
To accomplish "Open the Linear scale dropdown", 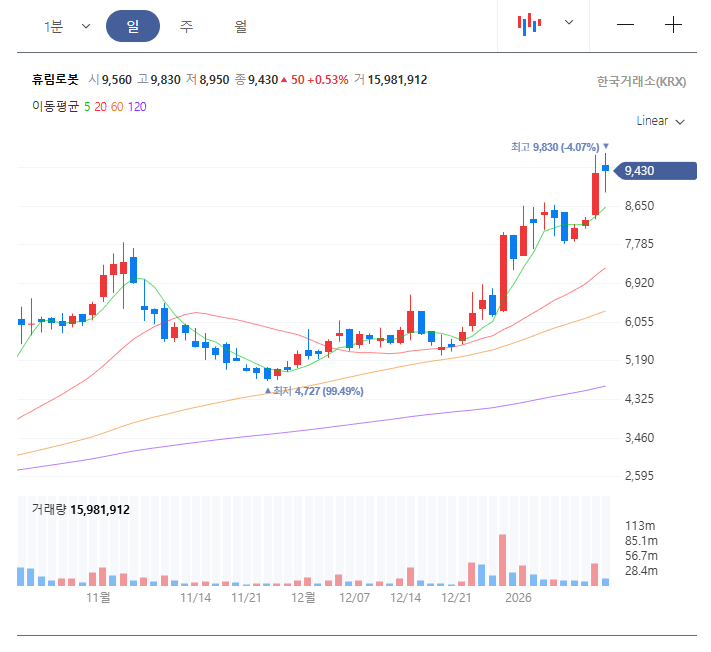I will point(660,121).
